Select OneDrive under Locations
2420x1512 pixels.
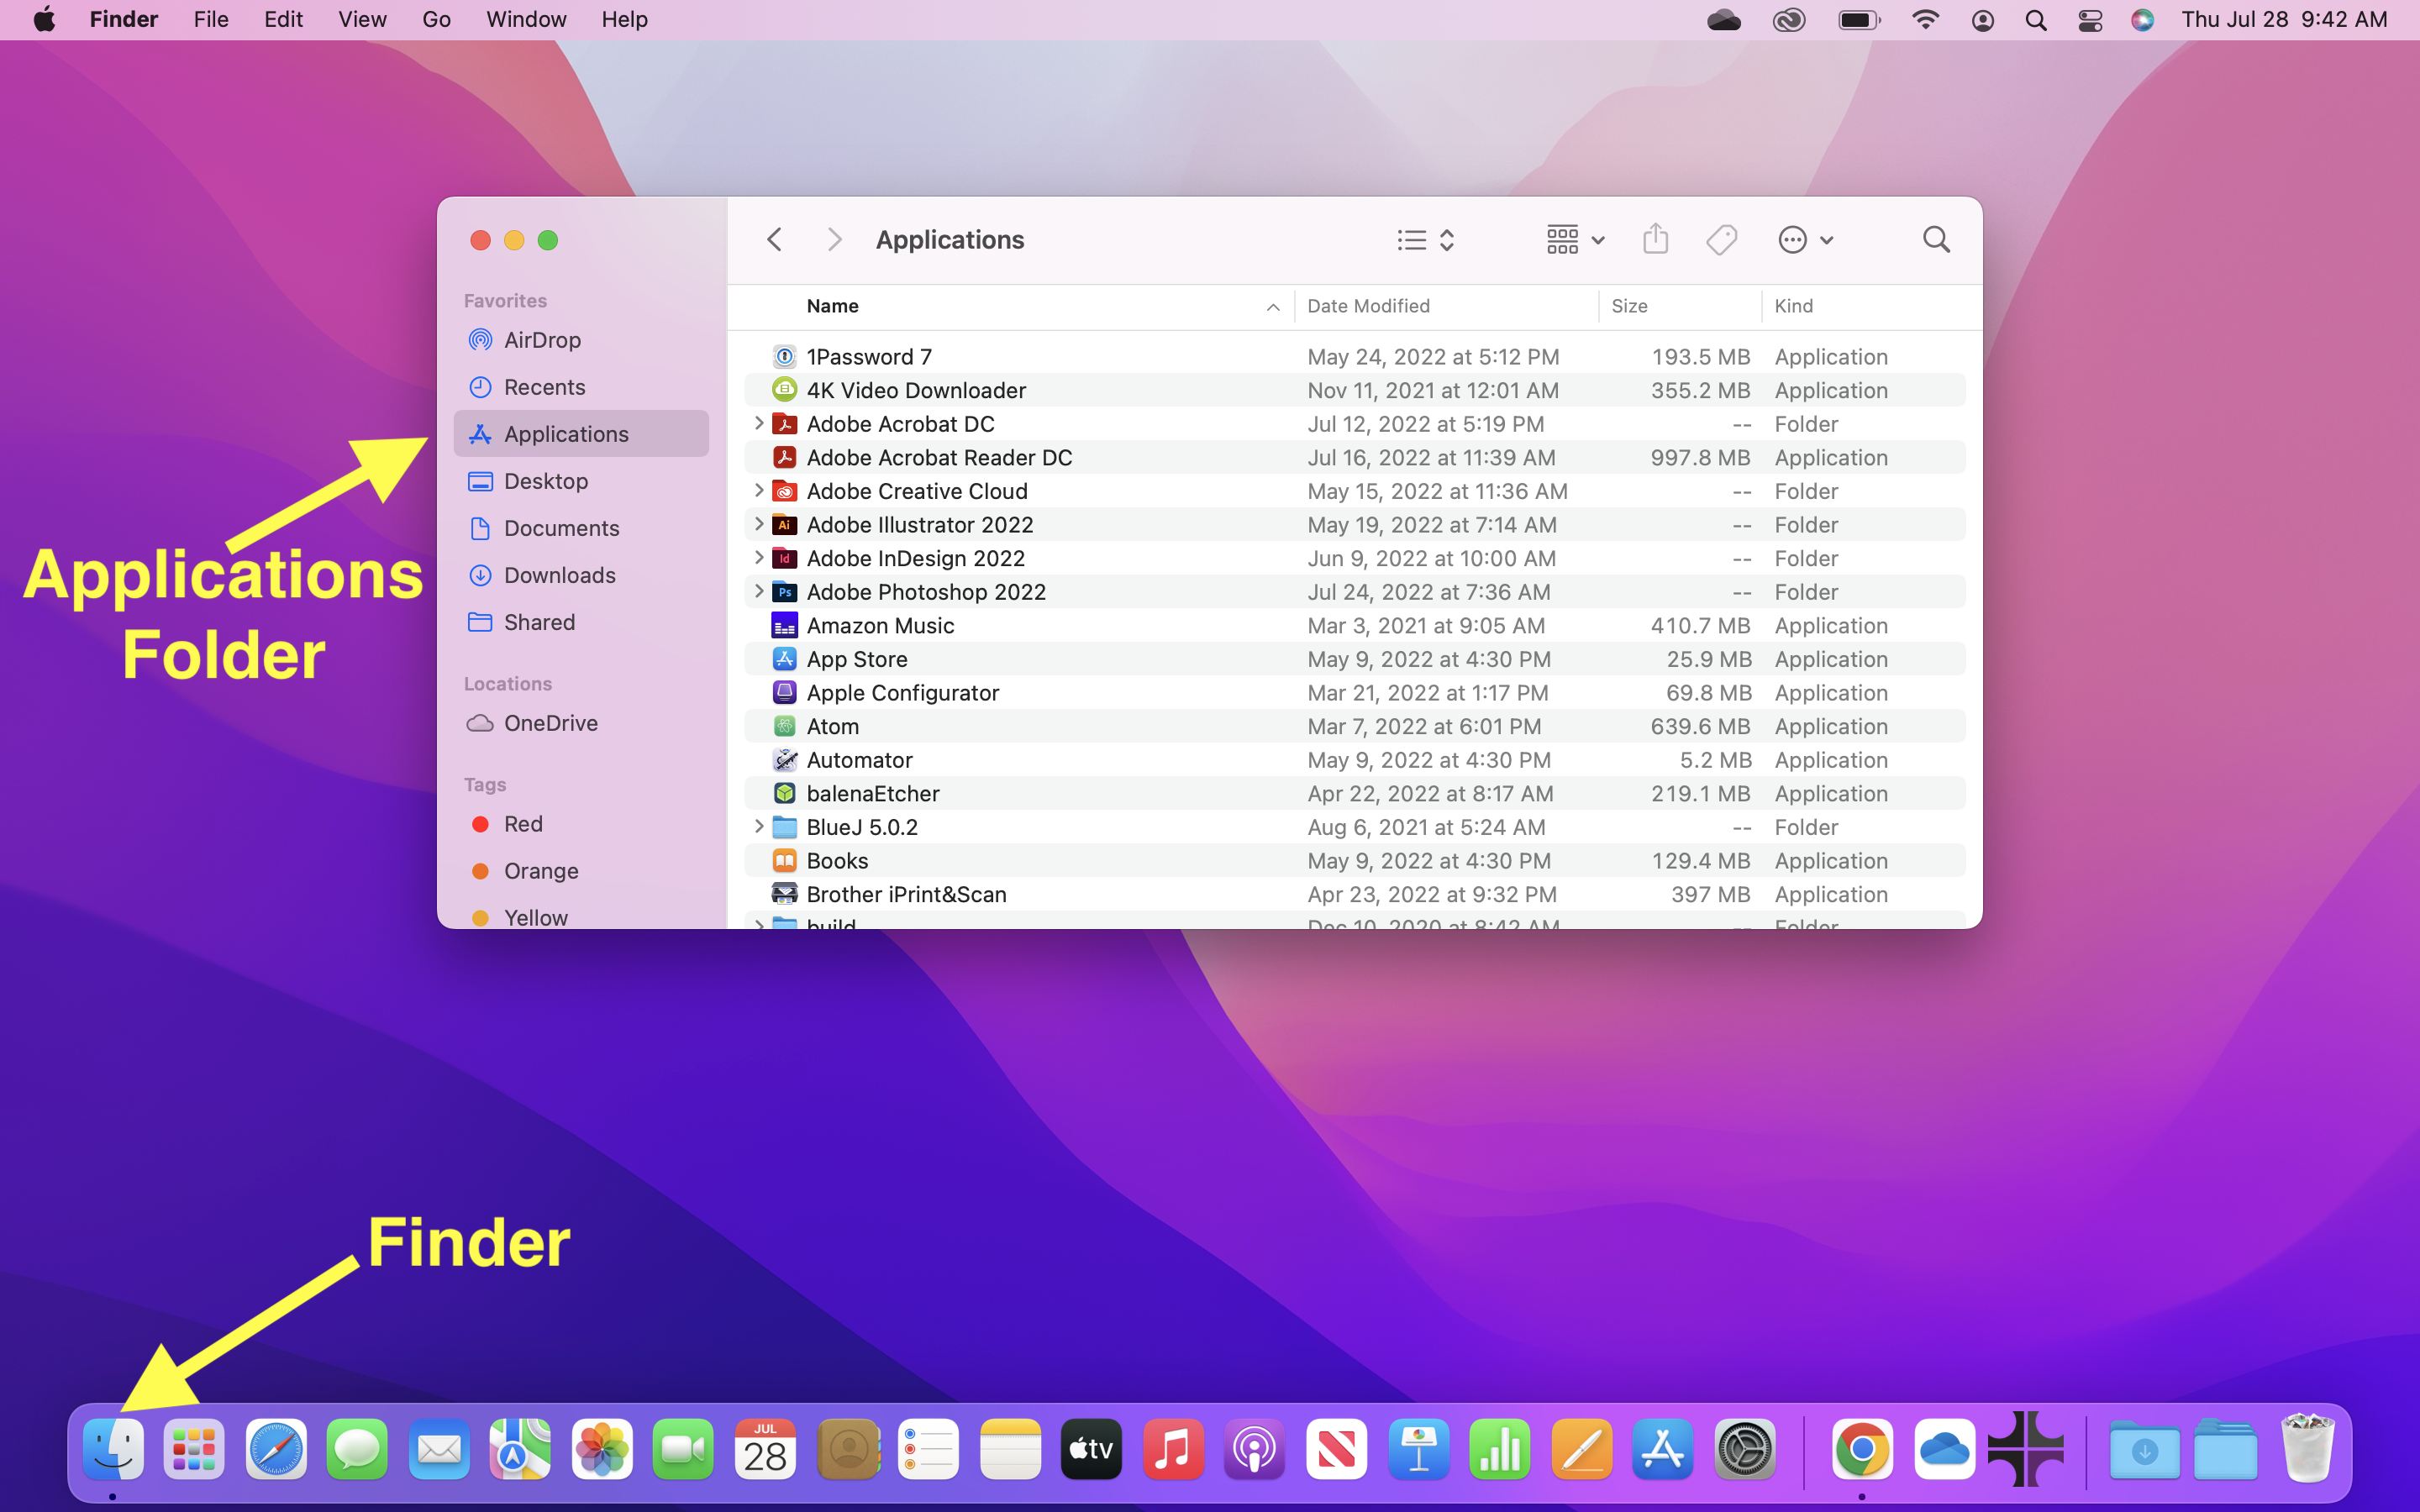click(x=581, y=723)
